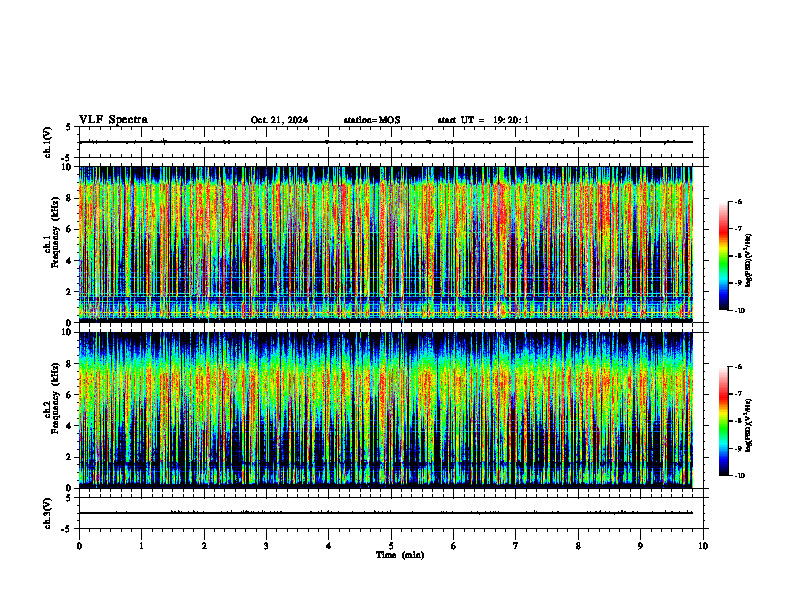
Task: Click time axis tick label "7"
Action: (516, 546)
